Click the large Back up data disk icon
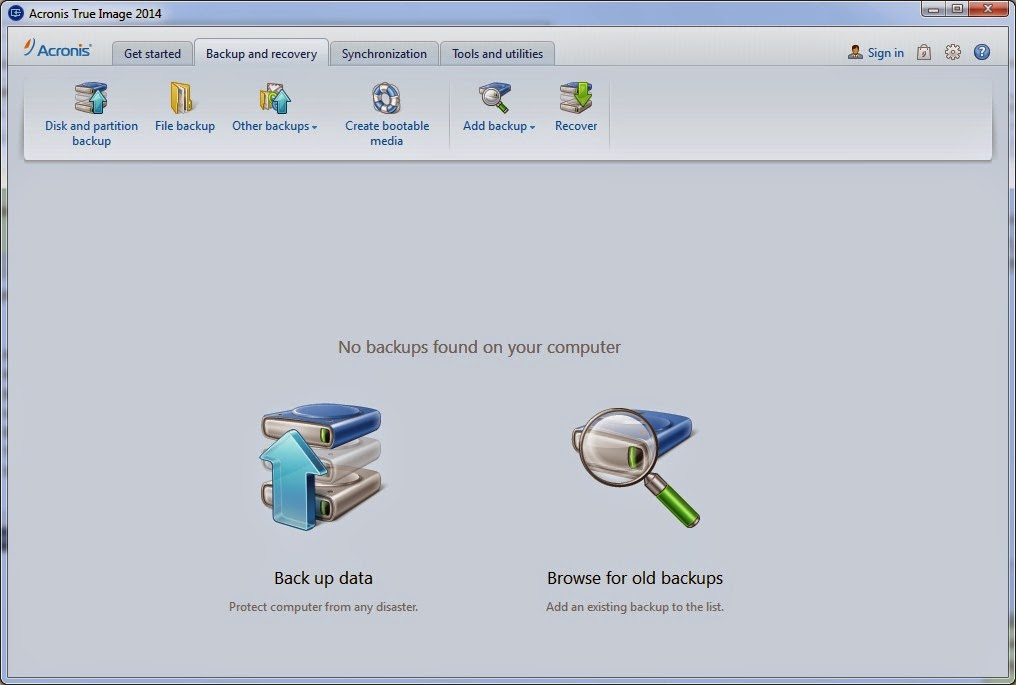 321,467
